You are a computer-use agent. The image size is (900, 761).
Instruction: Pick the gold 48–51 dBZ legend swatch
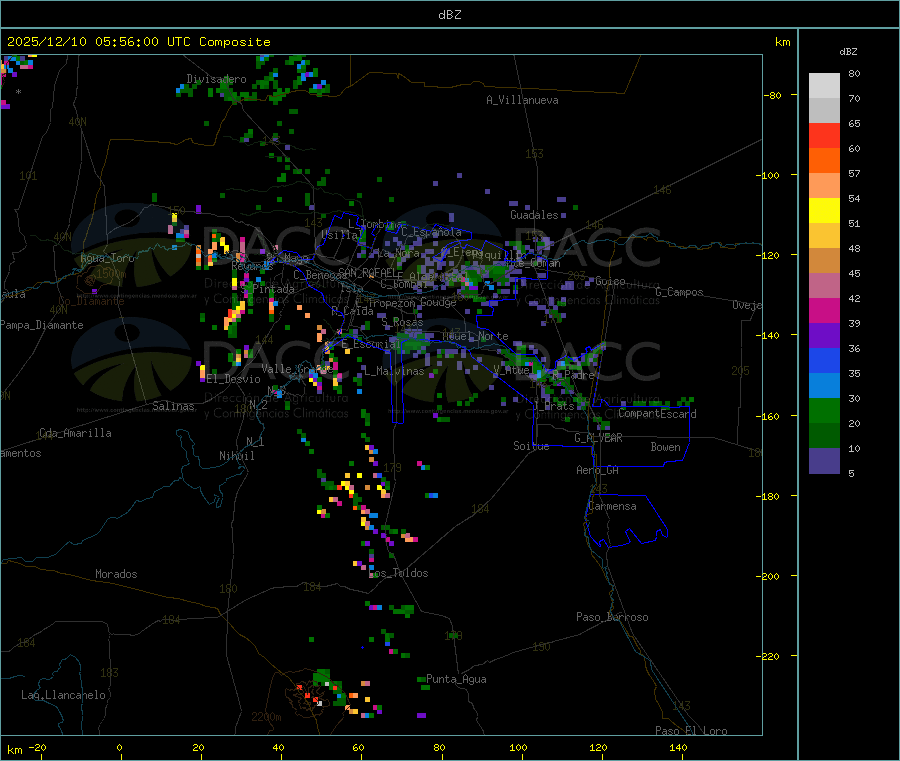[824, 236]
